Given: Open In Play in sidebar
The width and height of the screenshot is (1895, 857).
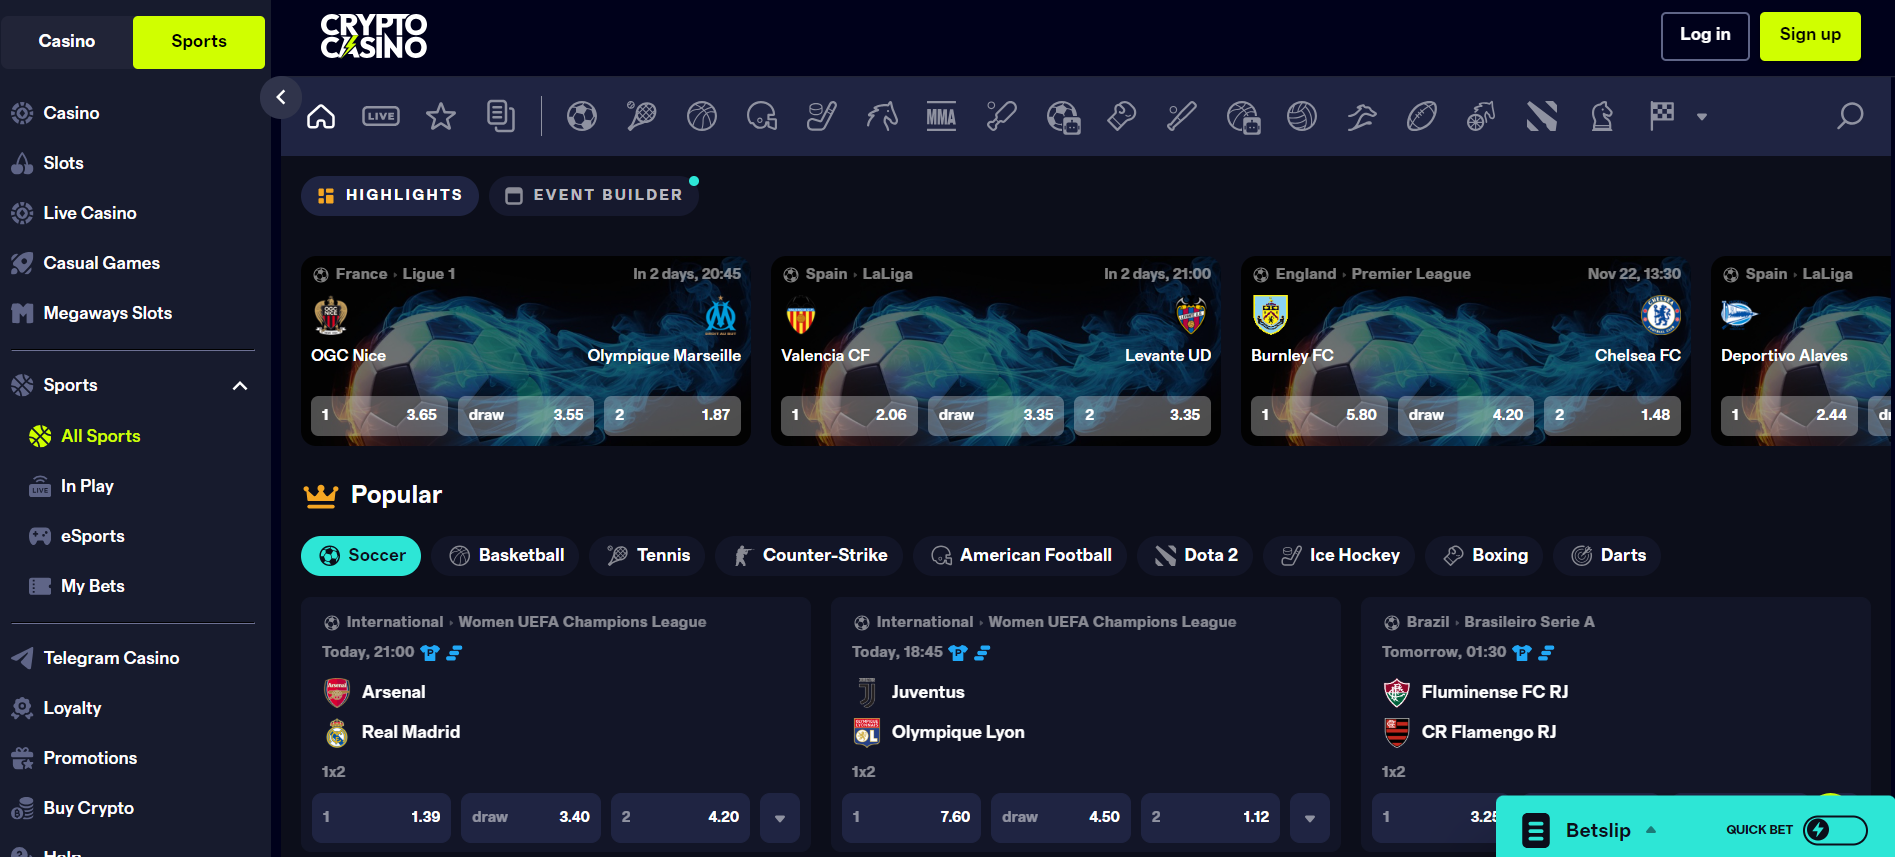Looking at the screenshot, I should pos(87,486).
